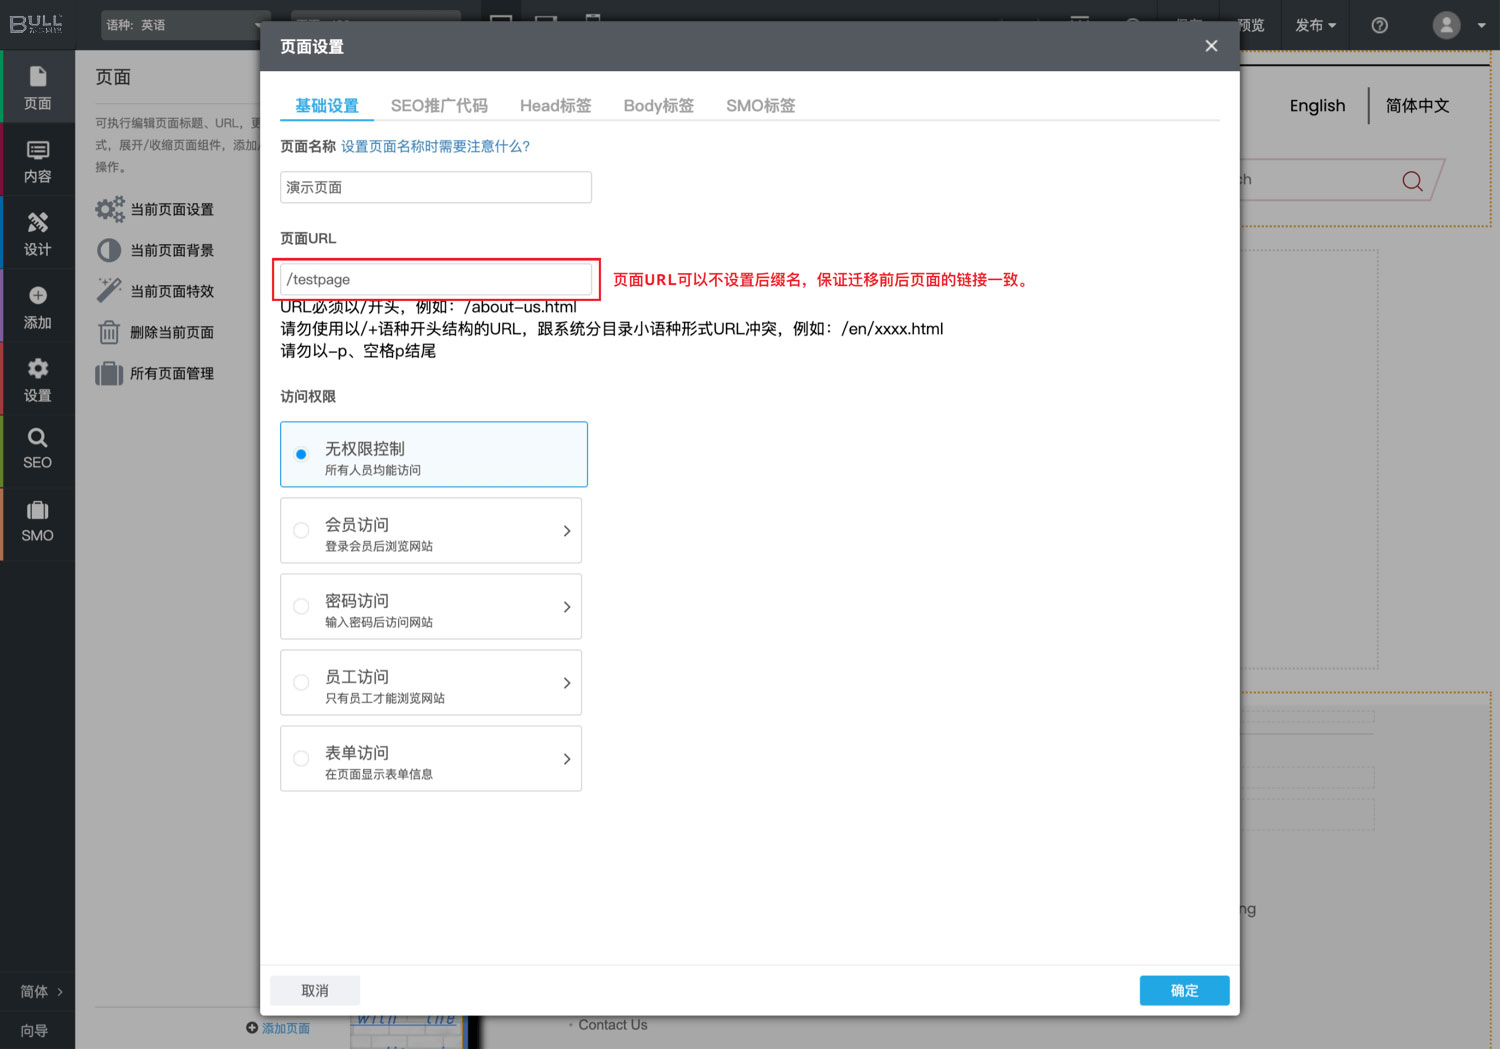Select the 会员访问 radio option
Image resolution: width=1500 pixels, height=1049 pixels.
coord(301,530)
